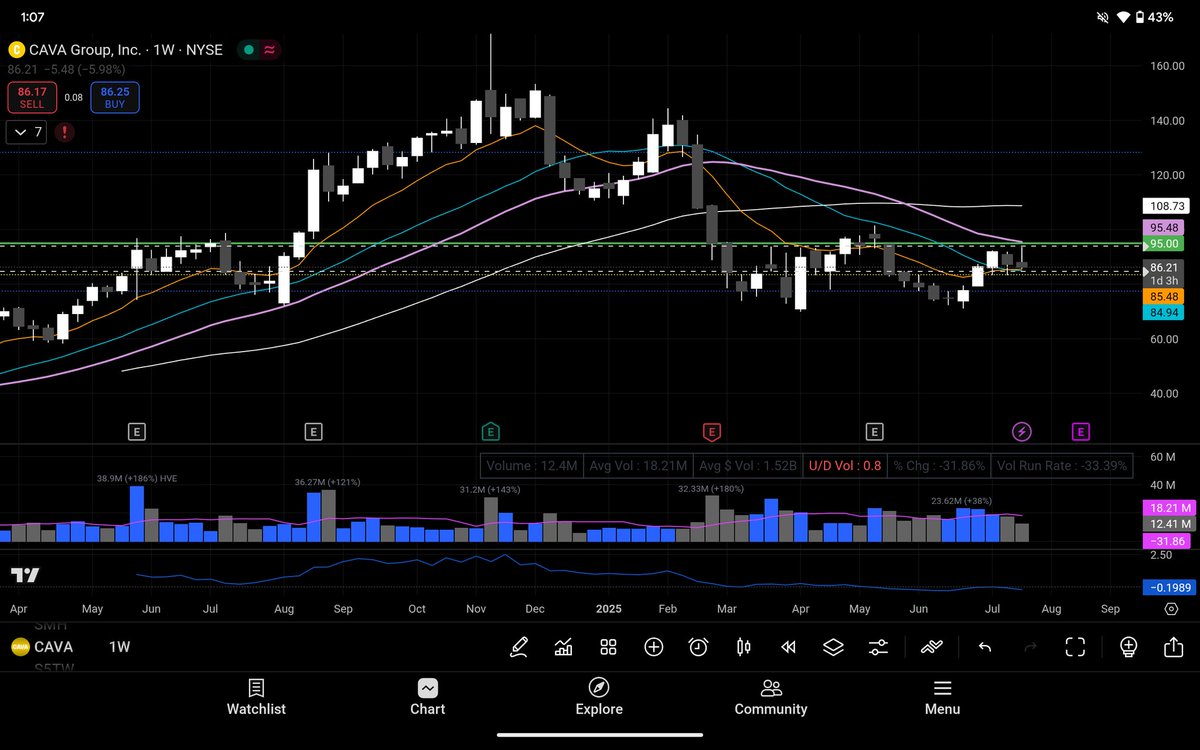This screenshot has width=1200, height=750.
Task: Collapse the indicator legend showing 7
Action: point(26,132)
